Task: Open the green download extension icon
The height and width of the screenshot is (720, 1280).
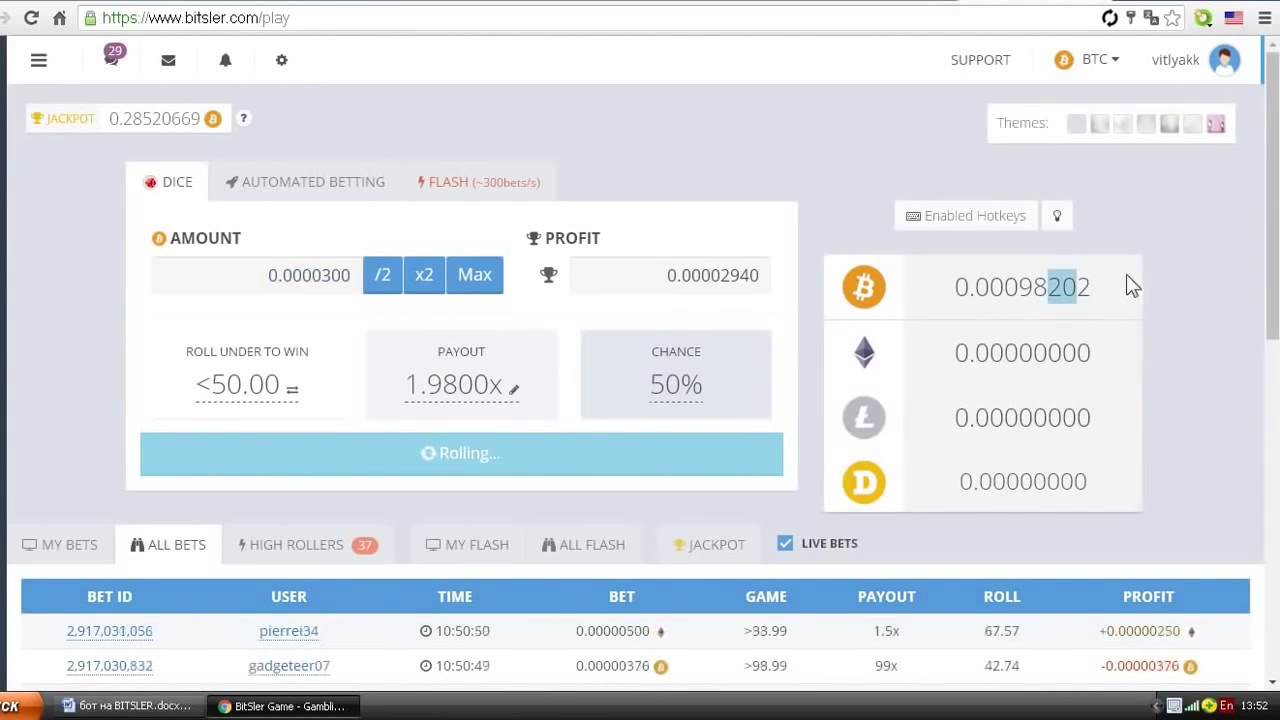Action: (1203, 18)
